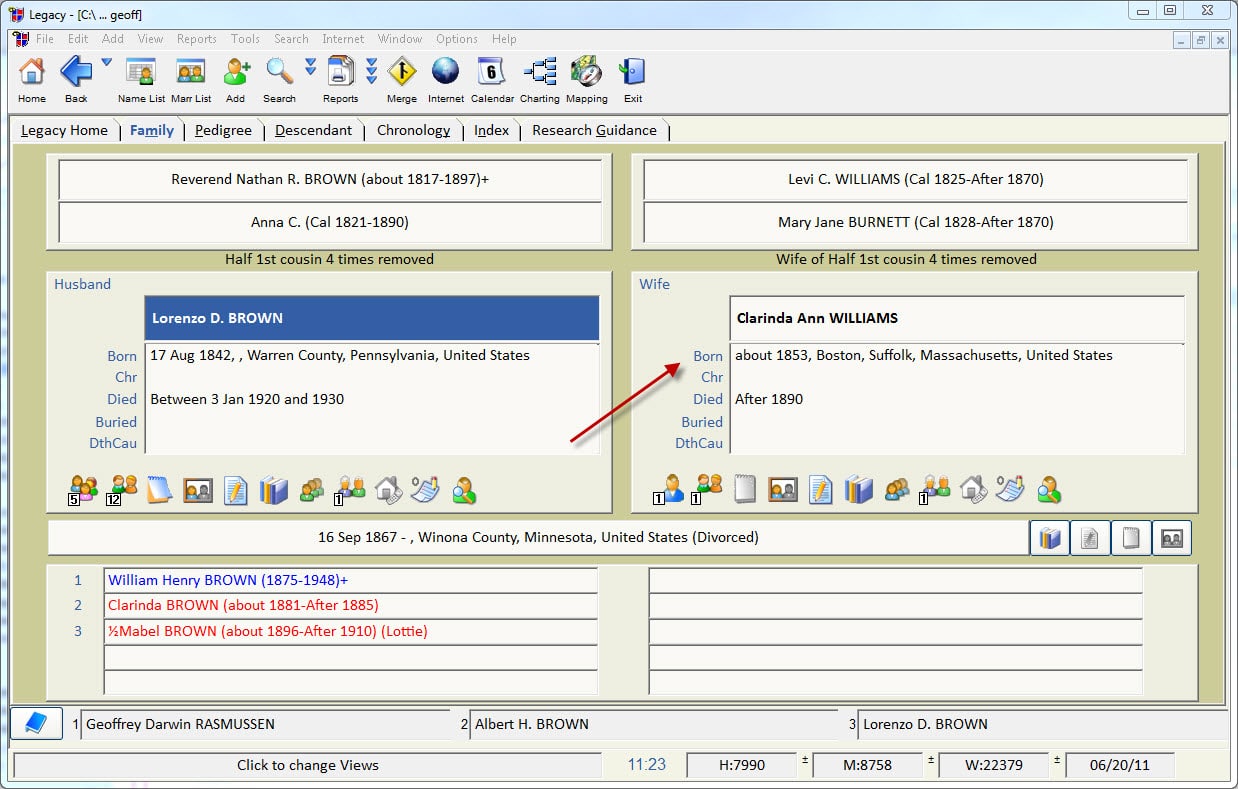1238x789 pixels.
Task: Click the Internet globe icon
Action: (445, 74)
